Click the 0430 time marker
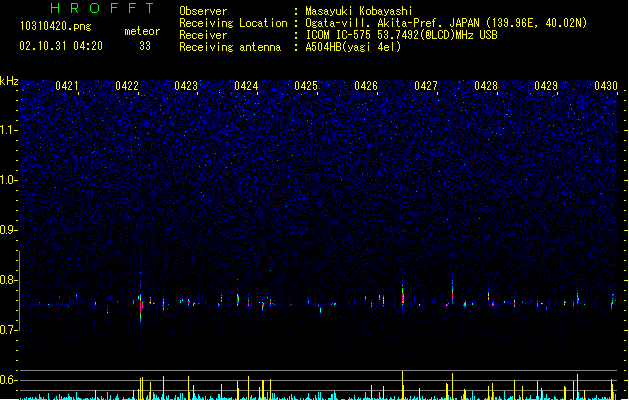This screenshot has height=400, width=629. [x=606, y=86]
